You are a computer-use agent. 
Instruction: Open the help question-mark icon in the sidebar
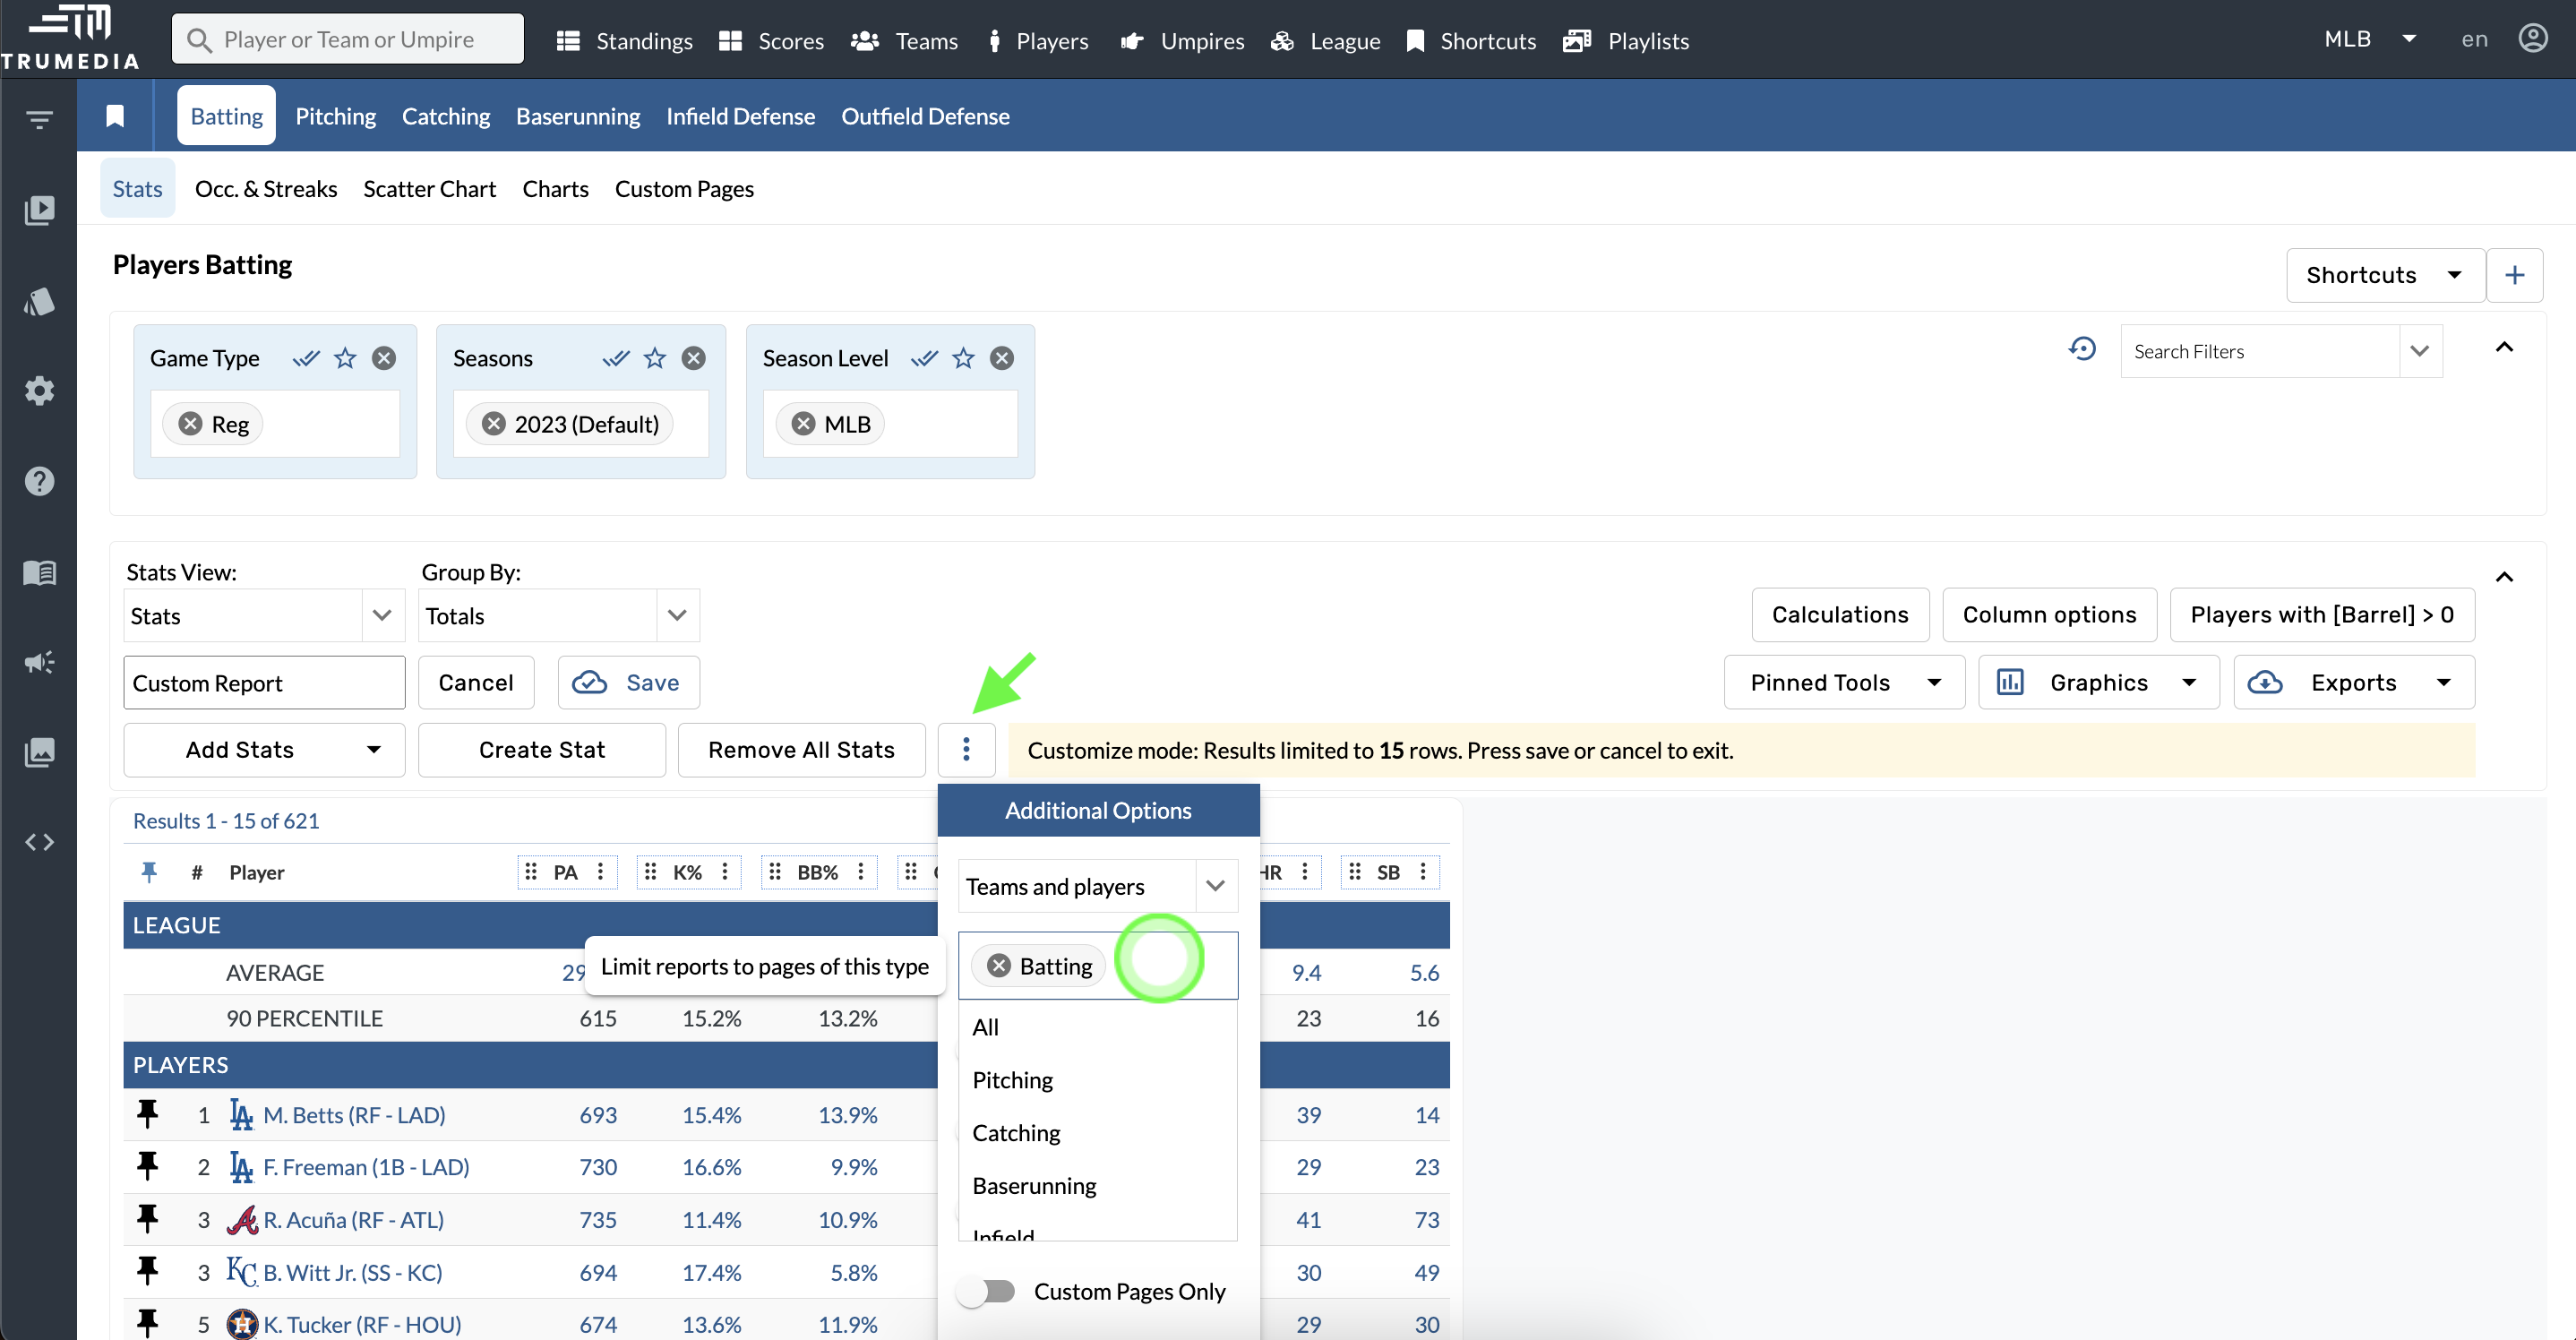(39, 481)
